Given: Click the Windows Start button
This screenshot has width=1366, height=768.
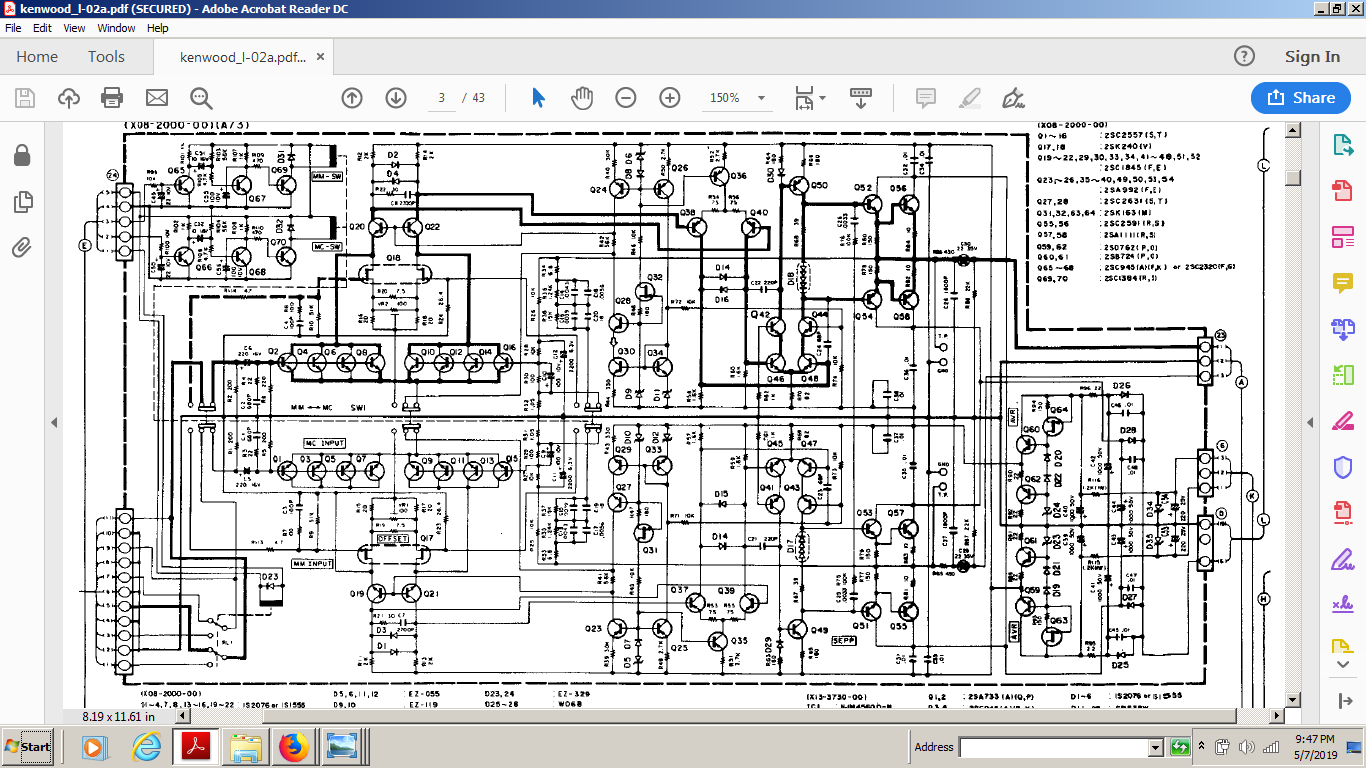Looking at the screenshot, I should tap(28, 747).
